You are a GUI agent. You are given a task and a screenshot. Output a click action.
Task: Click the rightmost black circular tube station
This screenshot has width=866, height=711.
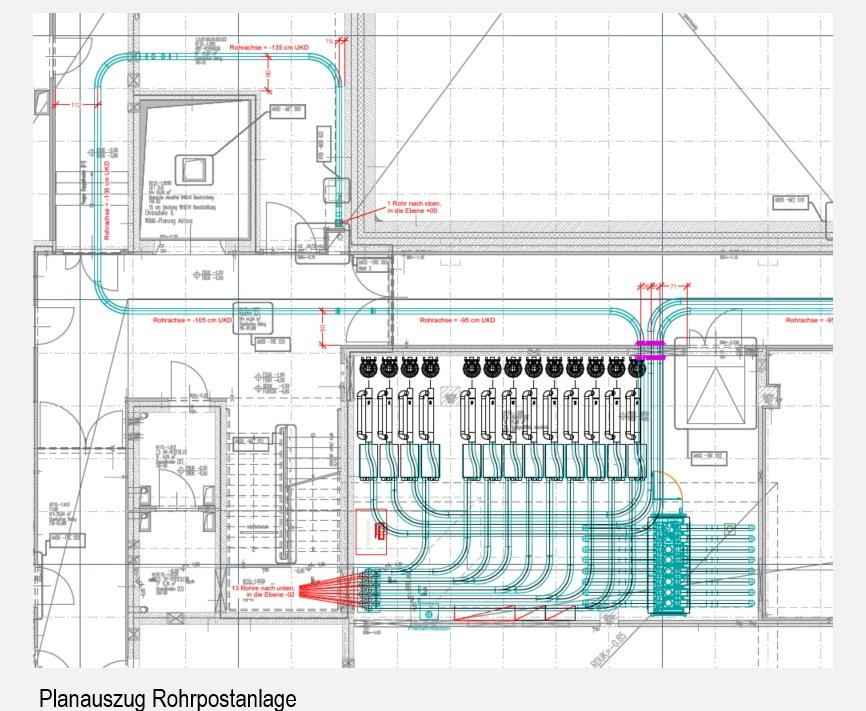[x=635, y=367]
